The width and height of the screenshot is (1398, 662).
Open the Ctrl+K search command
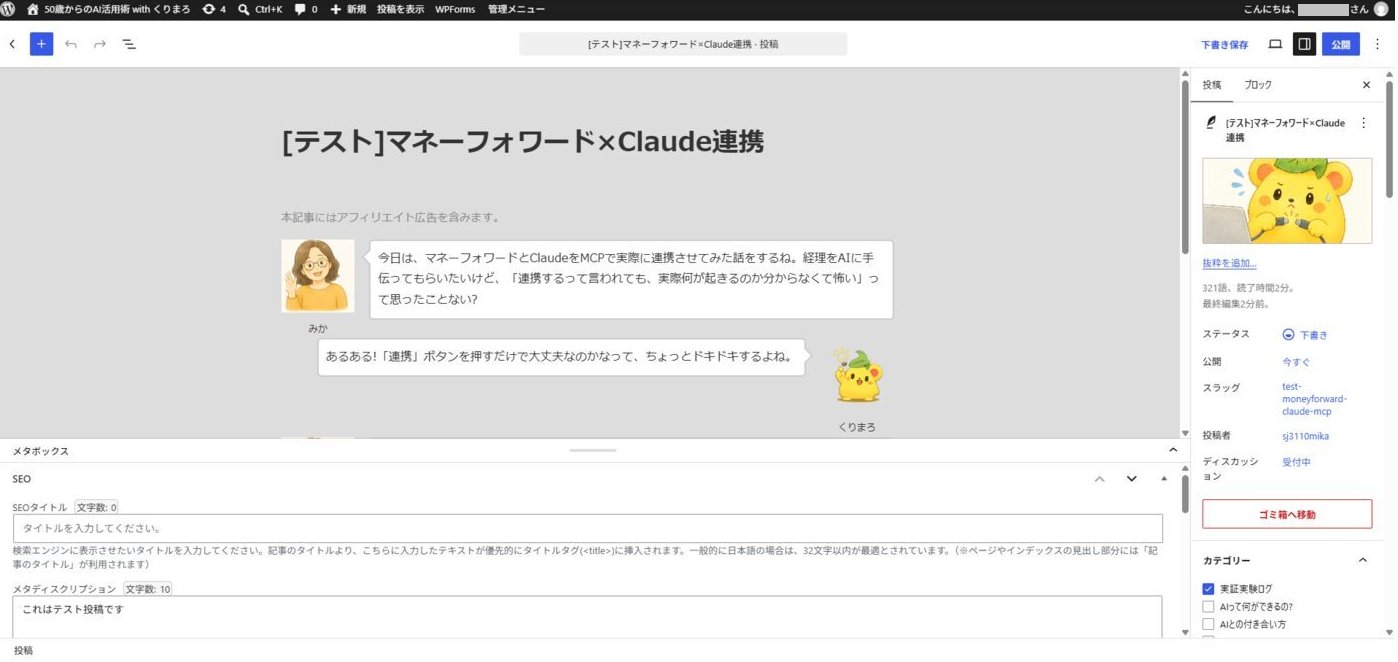[260, 9]
